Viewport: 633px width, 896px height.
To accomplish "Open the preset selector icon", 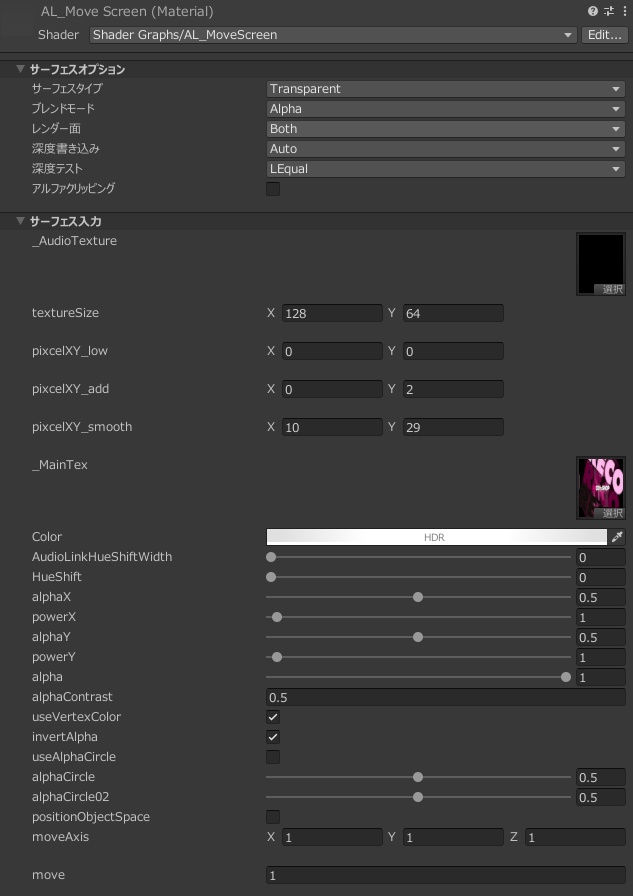I will tap(609, 11).
